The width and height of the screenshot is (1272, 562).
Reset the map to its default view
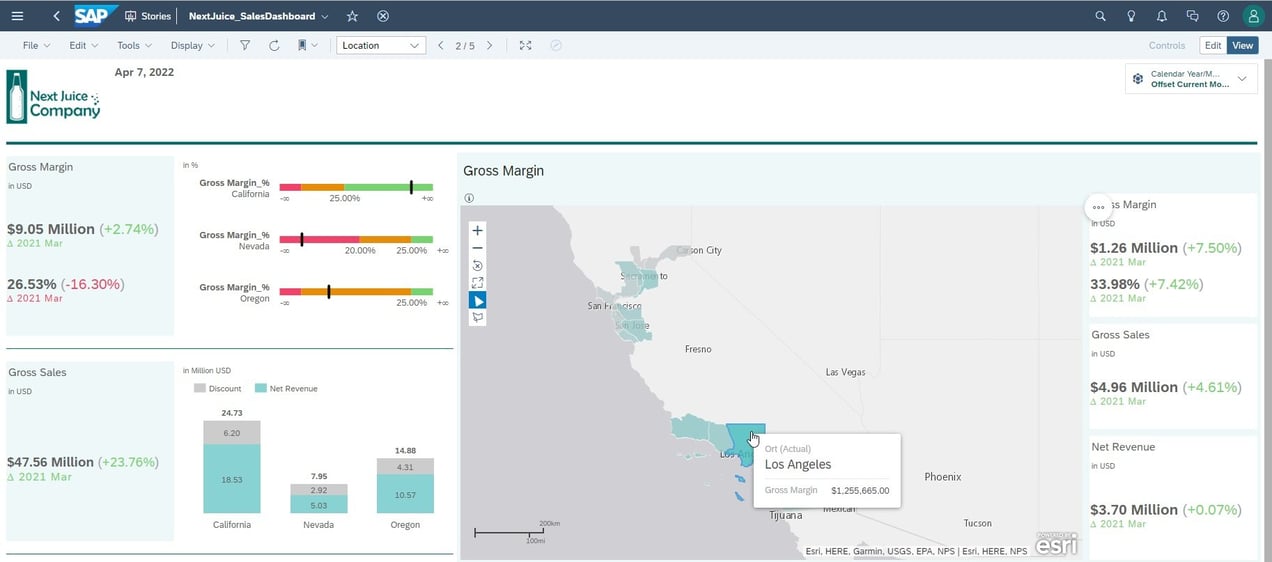point(477,265)
